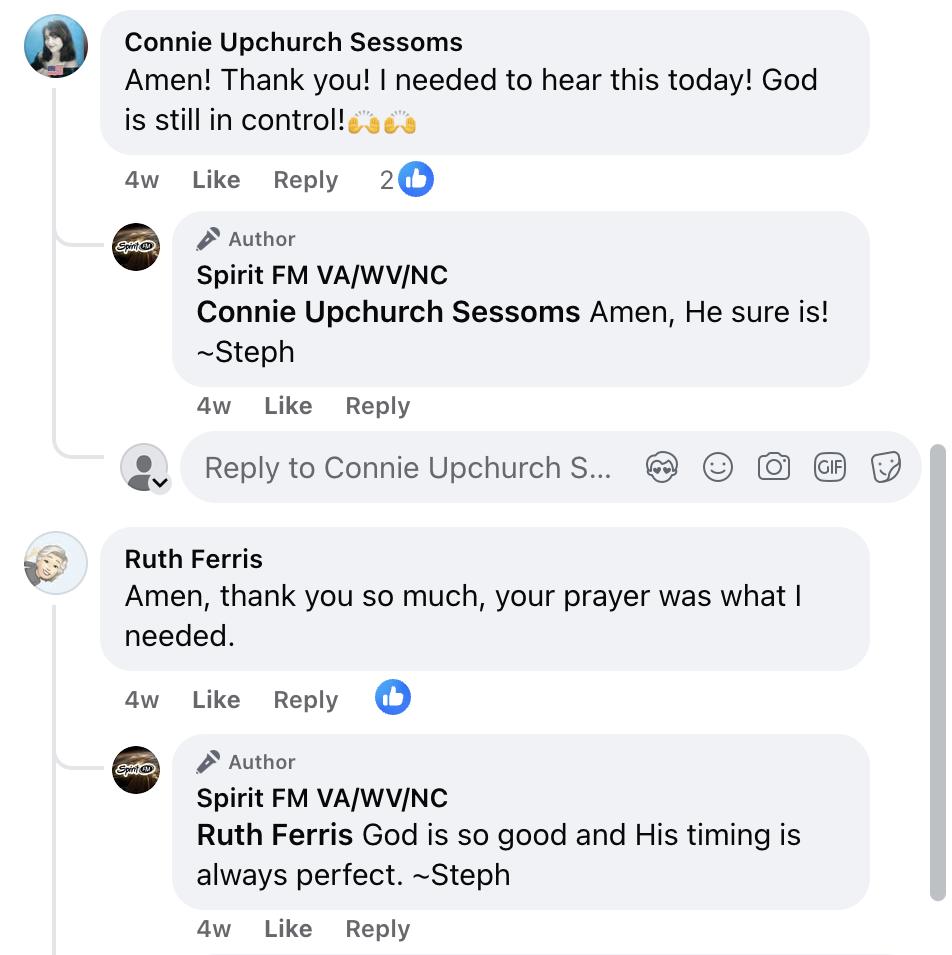Open Connie Upchurch Sessoms's profile picture
The image size is (952, 955).
(x=56, y=47)
